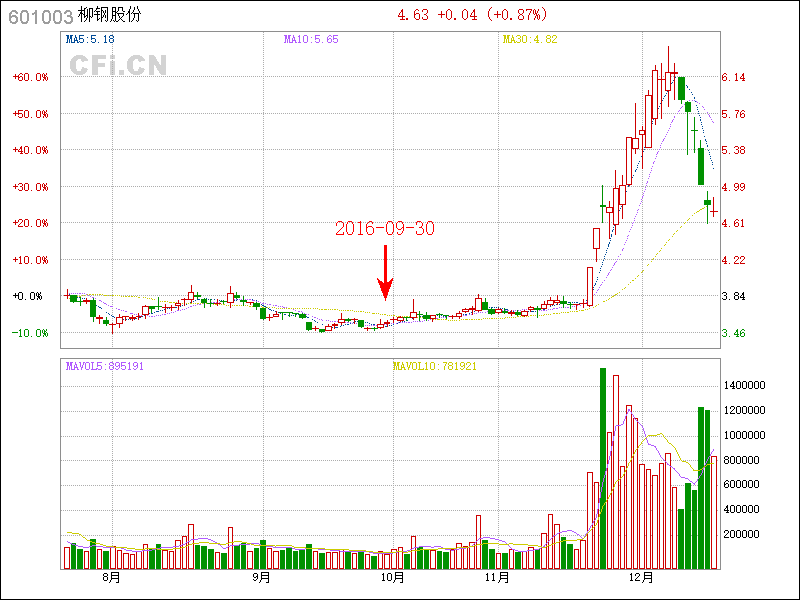The height and width of the screenshot is (600, 800).
Task: Click the 2016-09-30 date annotation
Action: click(384, 228)
